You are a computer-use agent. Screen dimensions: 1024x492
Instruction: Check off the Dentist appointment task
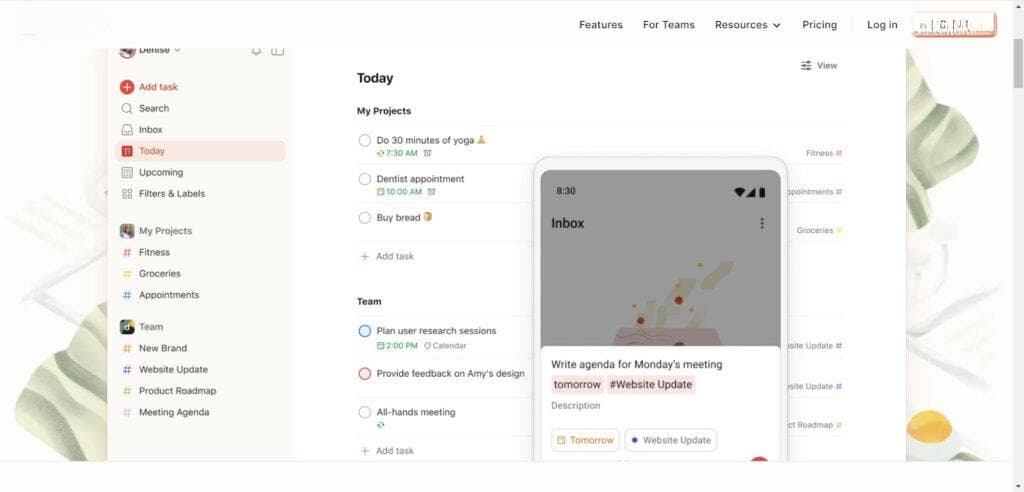(364, 179)
